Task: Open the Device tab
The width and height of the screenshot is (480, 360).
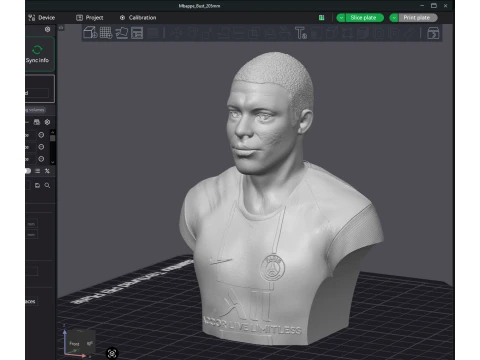Action: coord(42,18)
